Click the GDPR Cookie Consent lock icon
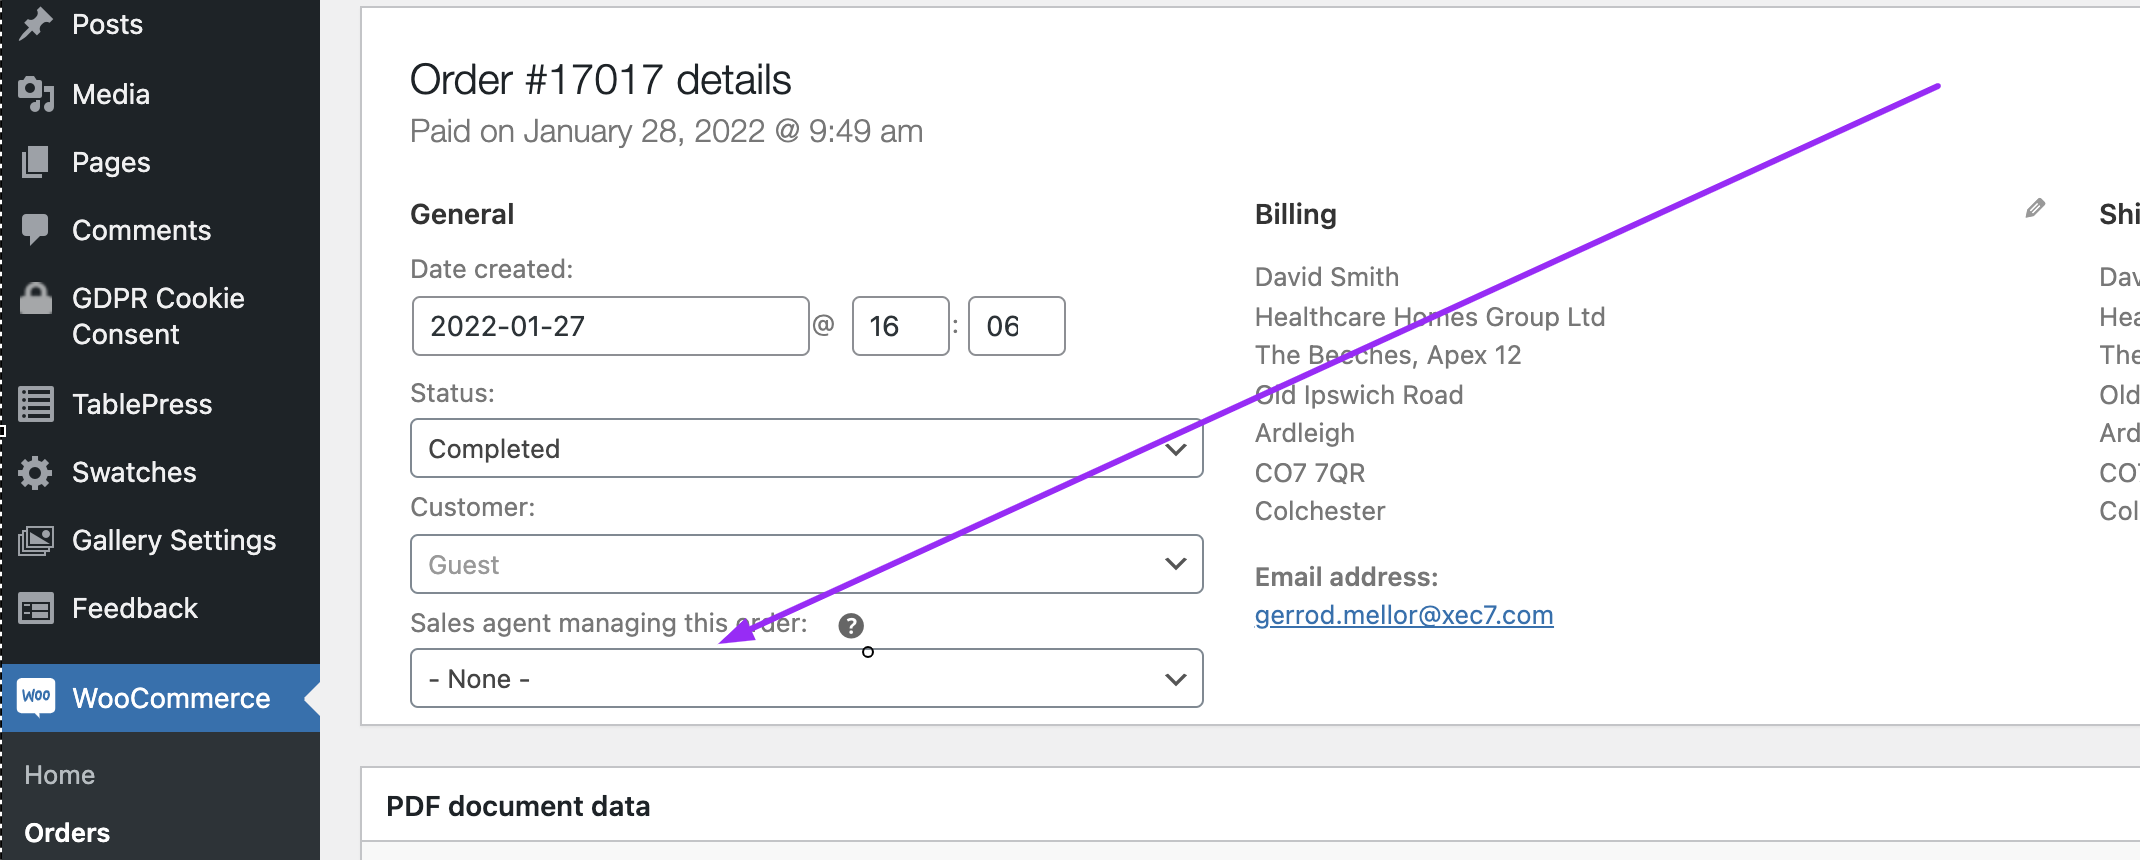Image resolution: width=2140 pixels, height=860 pixels. pyautogui.click(x=36, y=298)
